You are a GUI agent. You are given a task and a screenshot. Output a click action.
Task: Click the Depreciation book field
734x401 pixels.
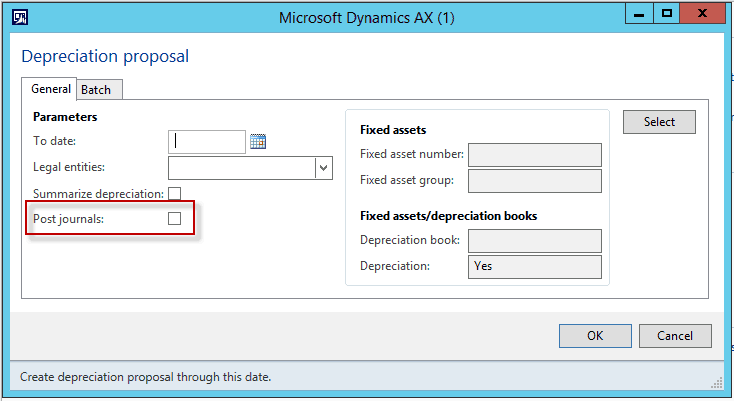coord(535,241)
